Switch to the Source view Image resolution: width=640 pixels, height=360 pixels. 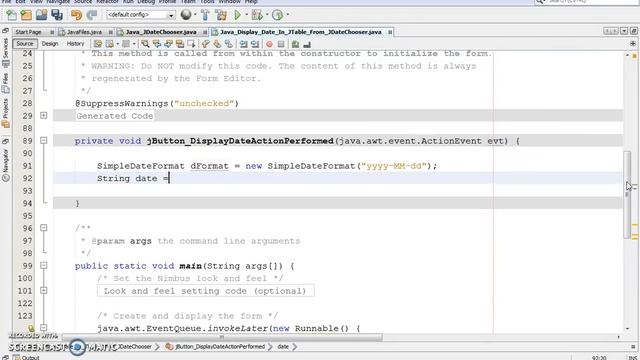[x=25, y=44]
